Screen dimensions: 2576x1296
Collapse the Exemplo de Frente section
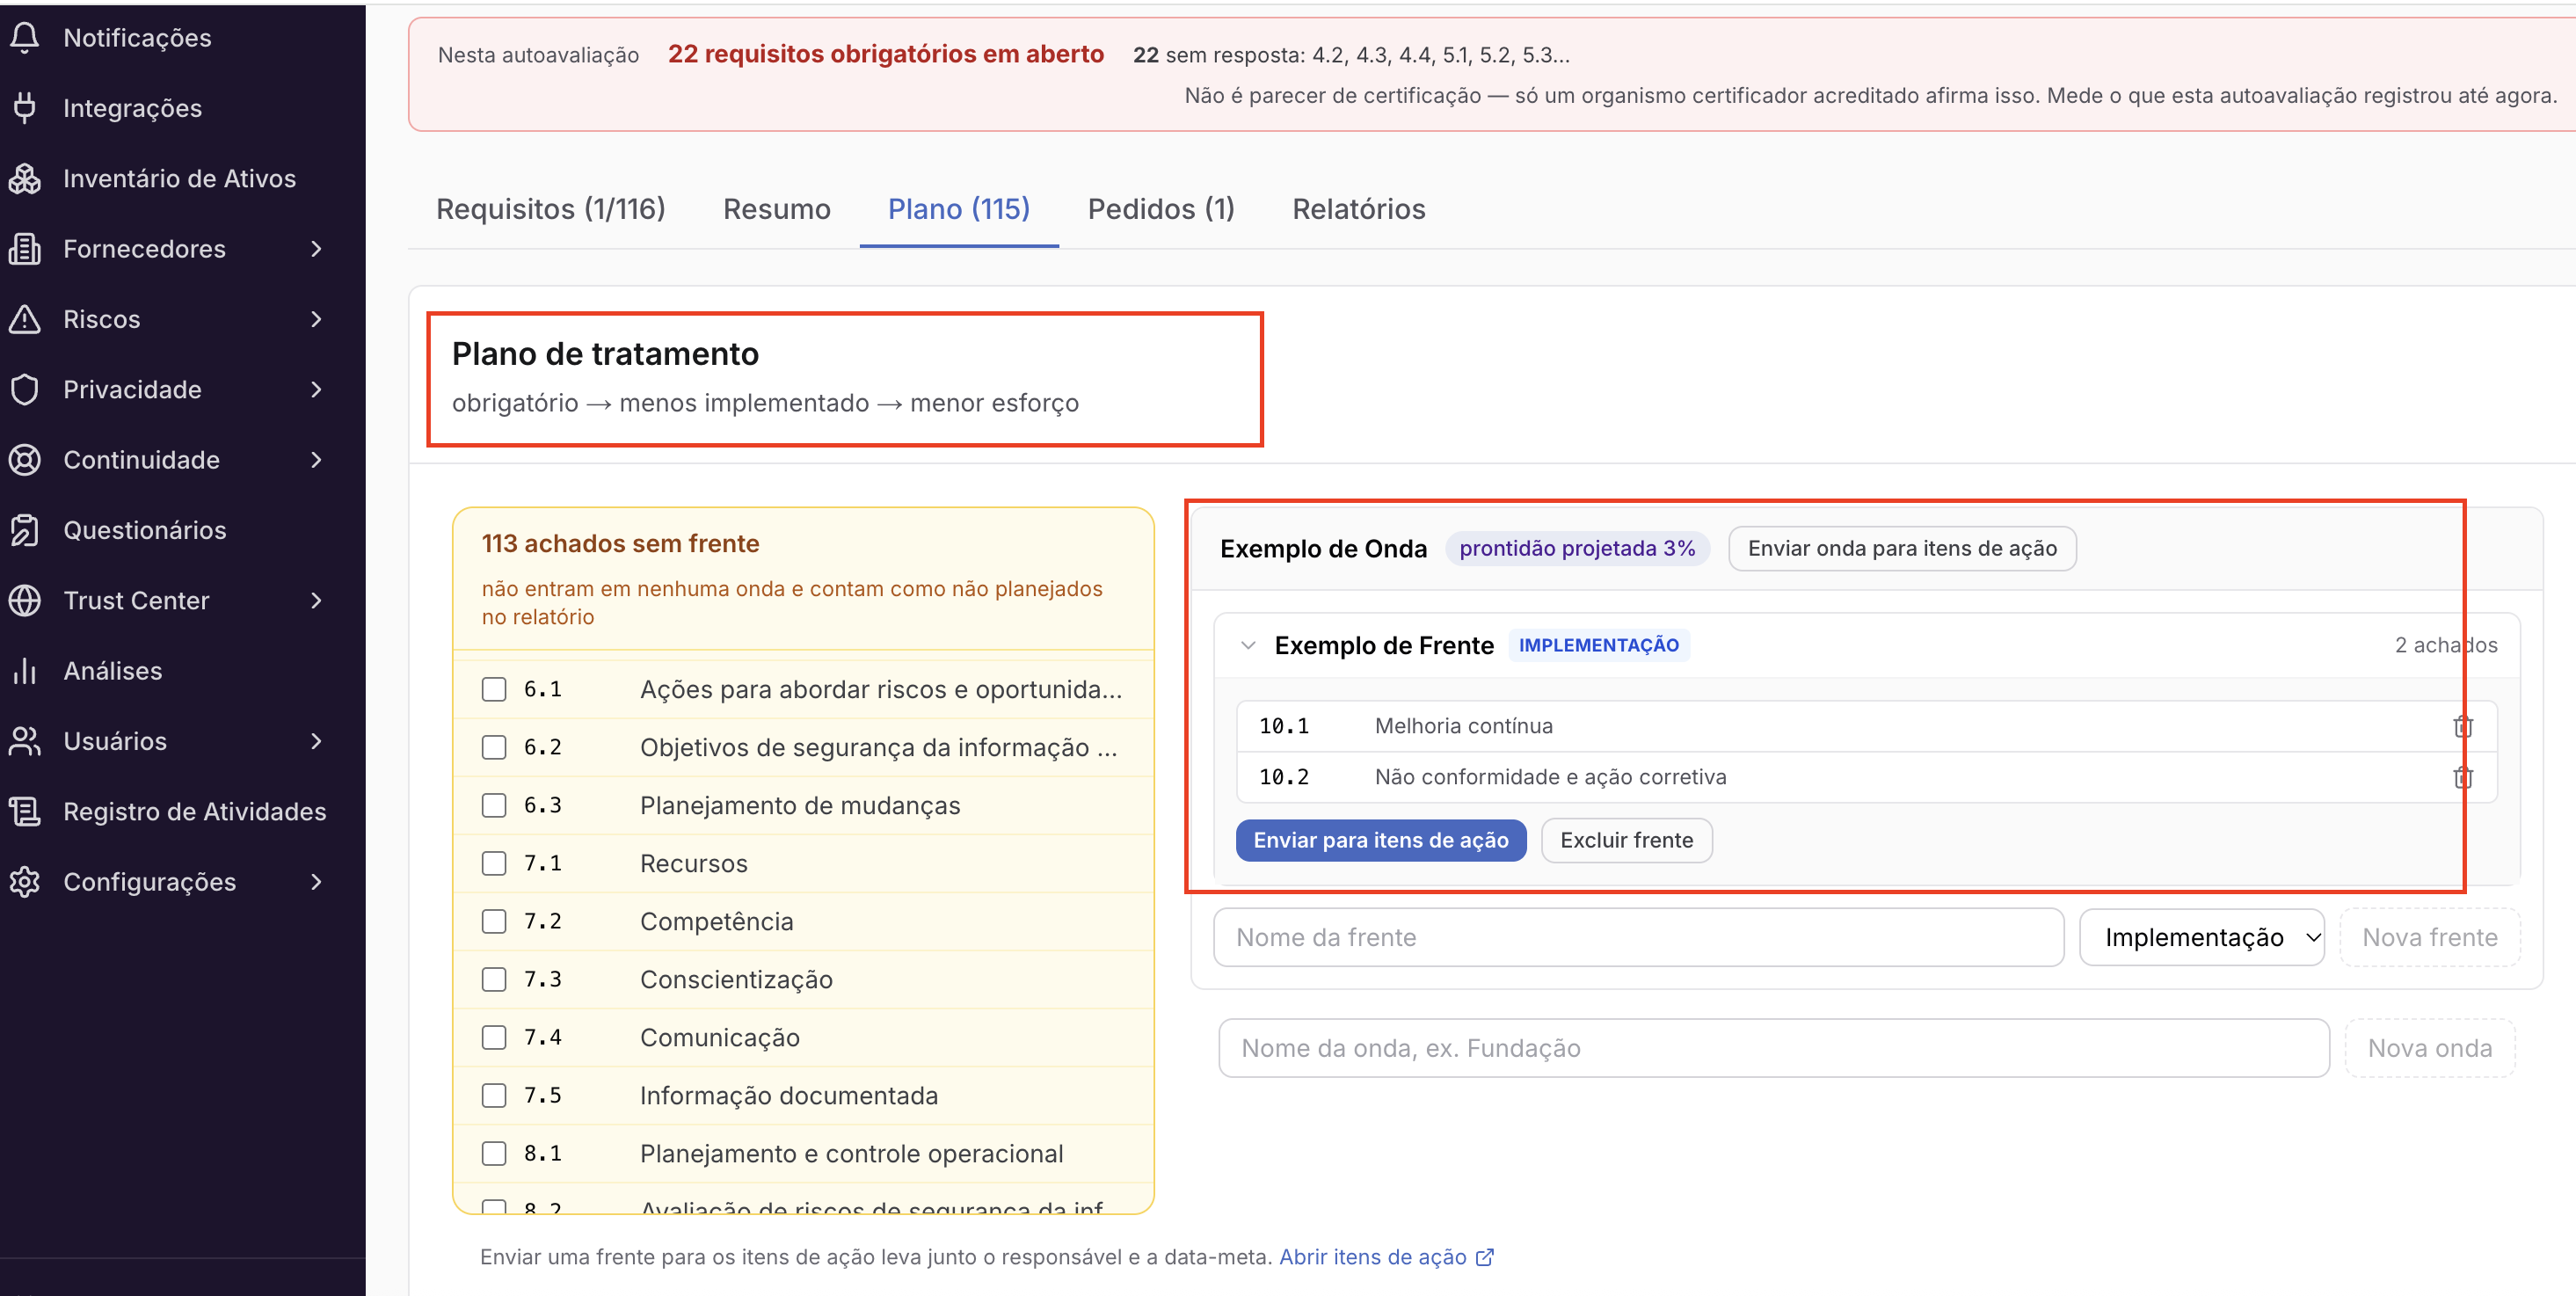[x=1248, y=645]
